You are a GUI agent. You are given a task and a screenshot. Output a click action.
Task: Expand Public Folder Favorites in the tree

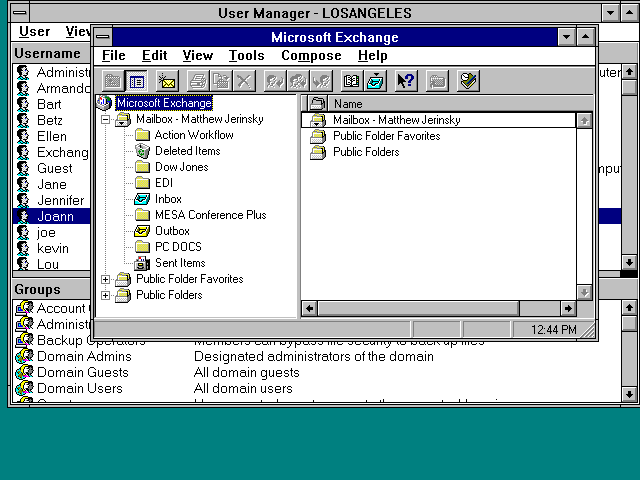(105, 280)
